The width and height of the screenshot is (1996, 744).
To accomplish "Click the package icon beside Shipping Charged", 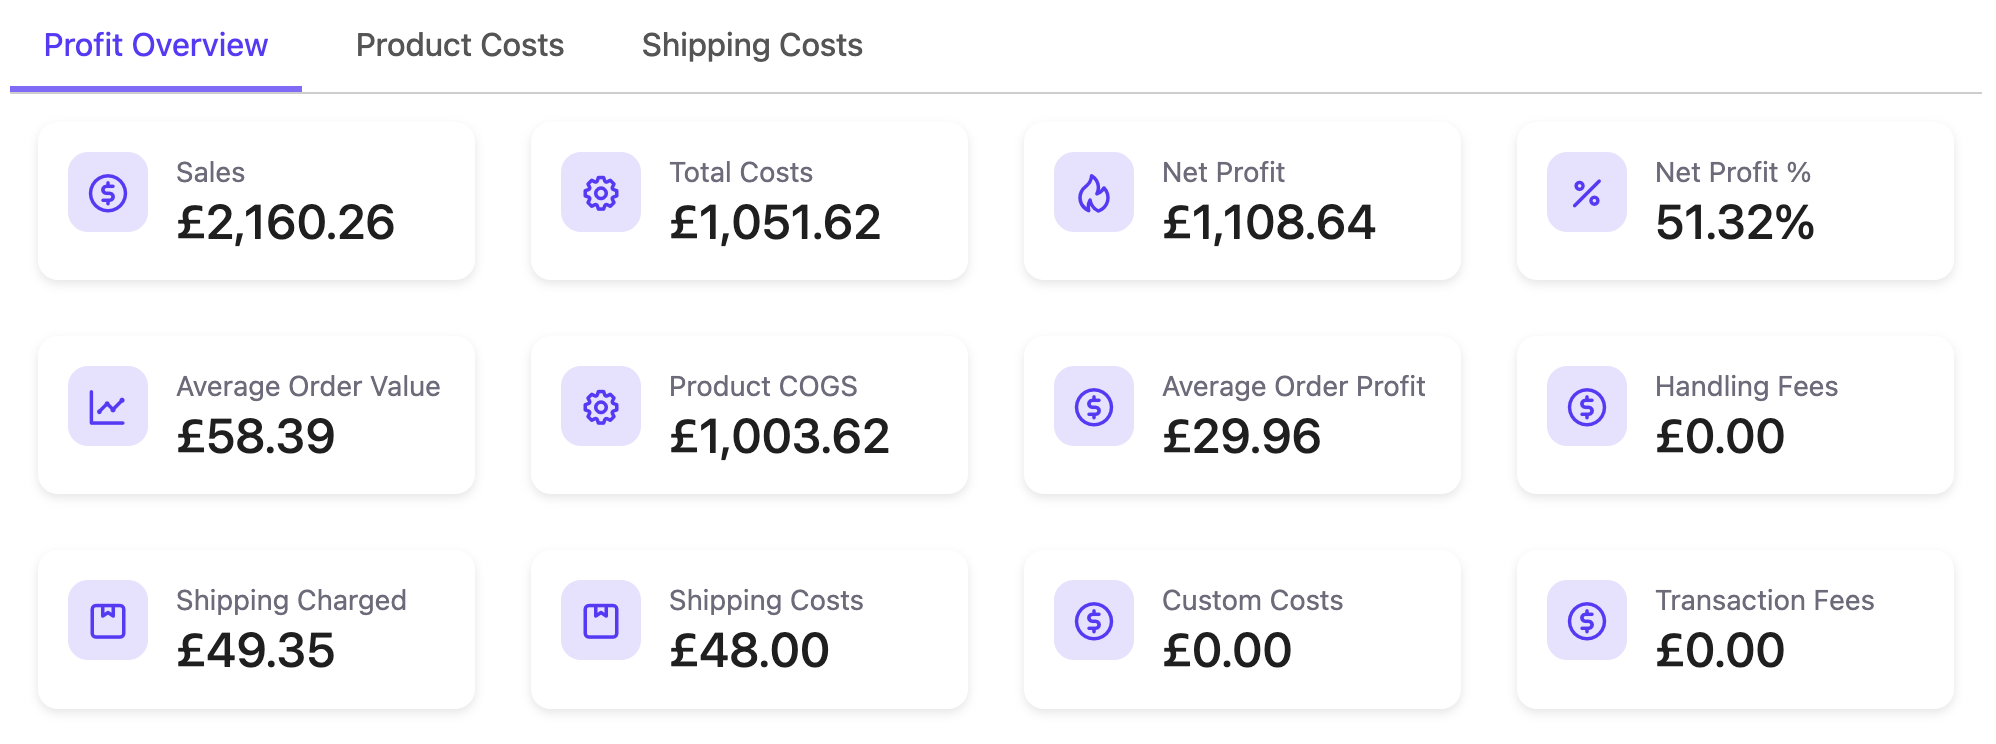I will [108, 620].
